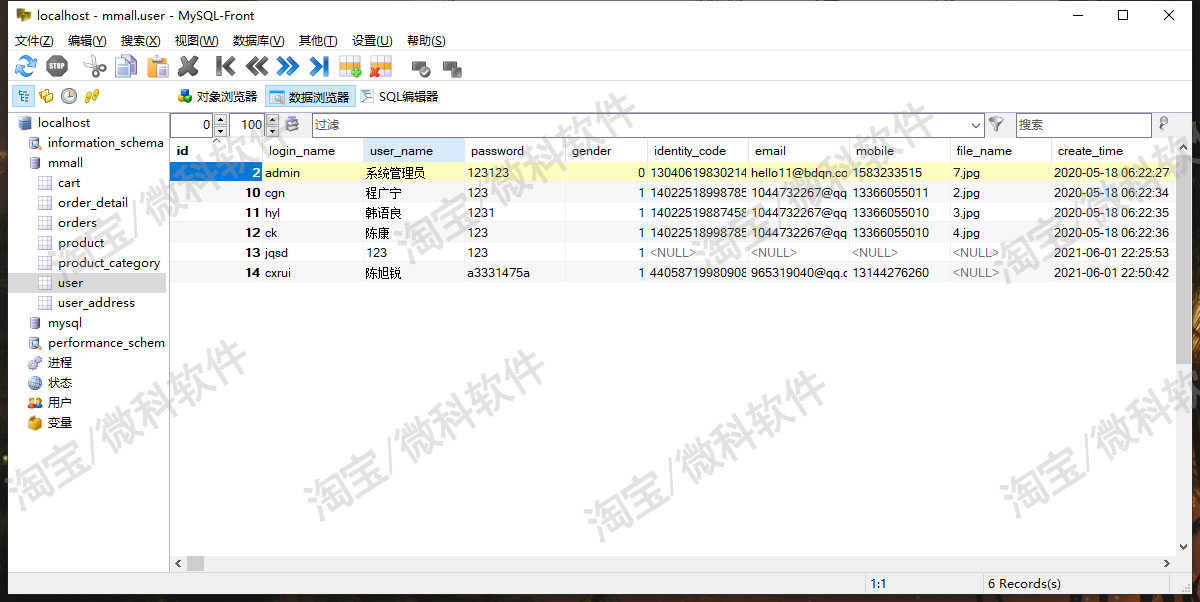The image size is (1200, 602).
Task: Click the offset 0 number field
Action: click(x=192, y=125)
